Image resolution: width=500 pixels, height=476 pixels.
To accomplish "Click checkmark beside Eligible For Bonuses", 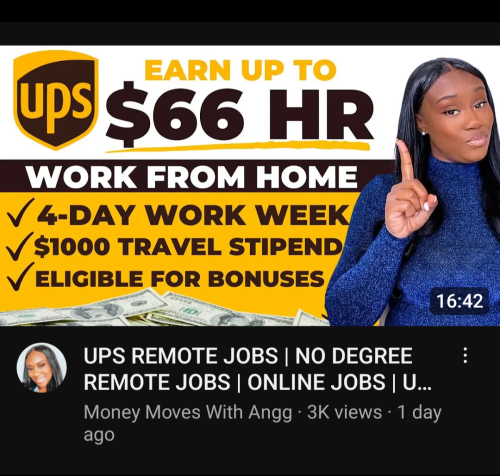I will coord(20,276).
